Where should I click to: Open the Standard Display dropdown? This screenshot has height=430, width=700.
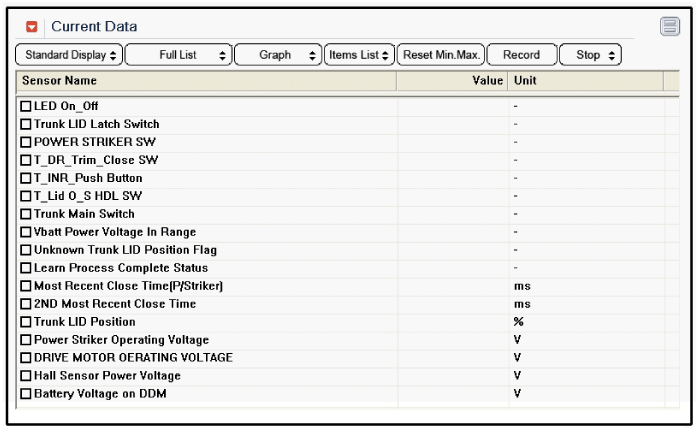pos(69,55)
